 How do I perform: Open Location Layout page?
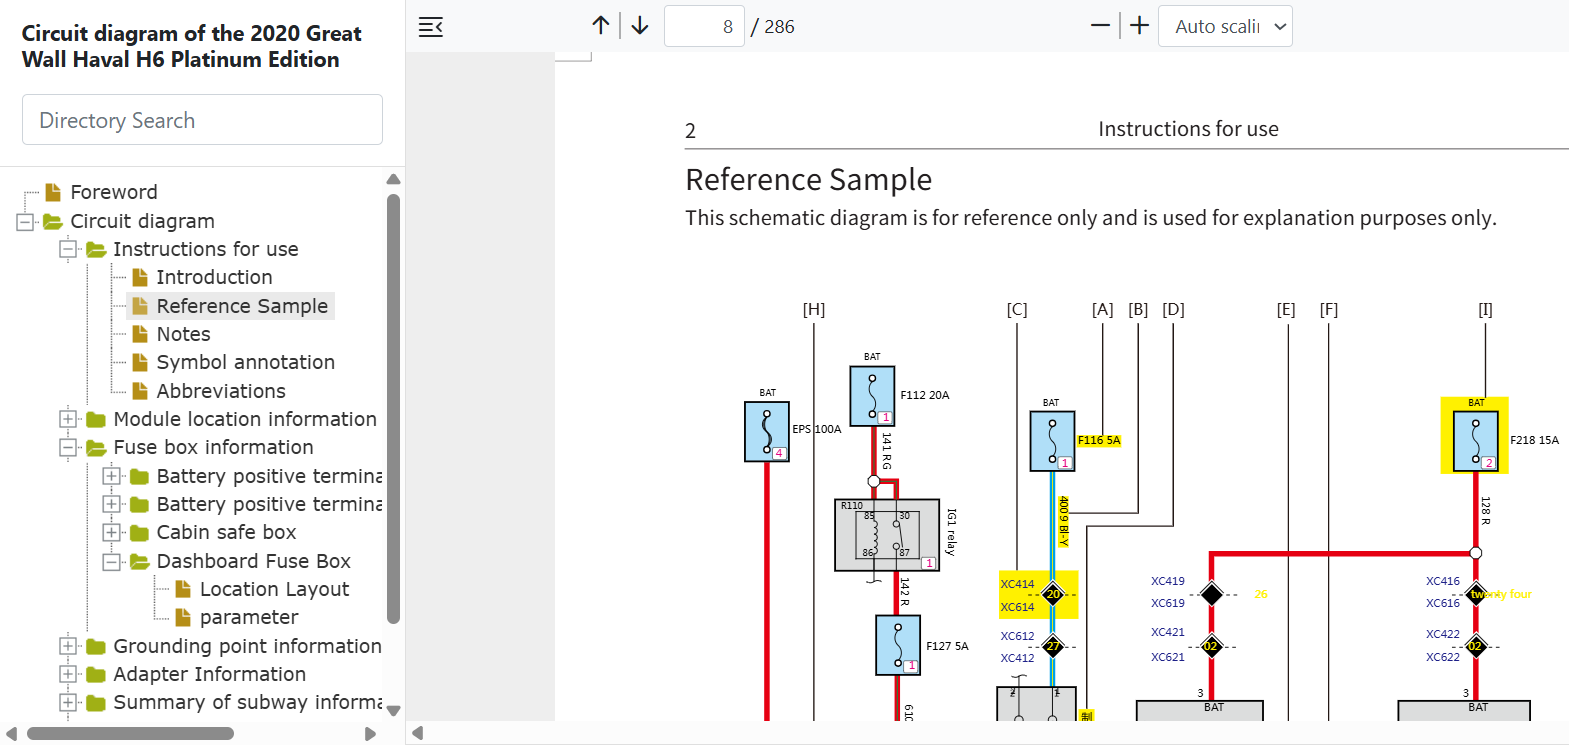pos(274,589)
